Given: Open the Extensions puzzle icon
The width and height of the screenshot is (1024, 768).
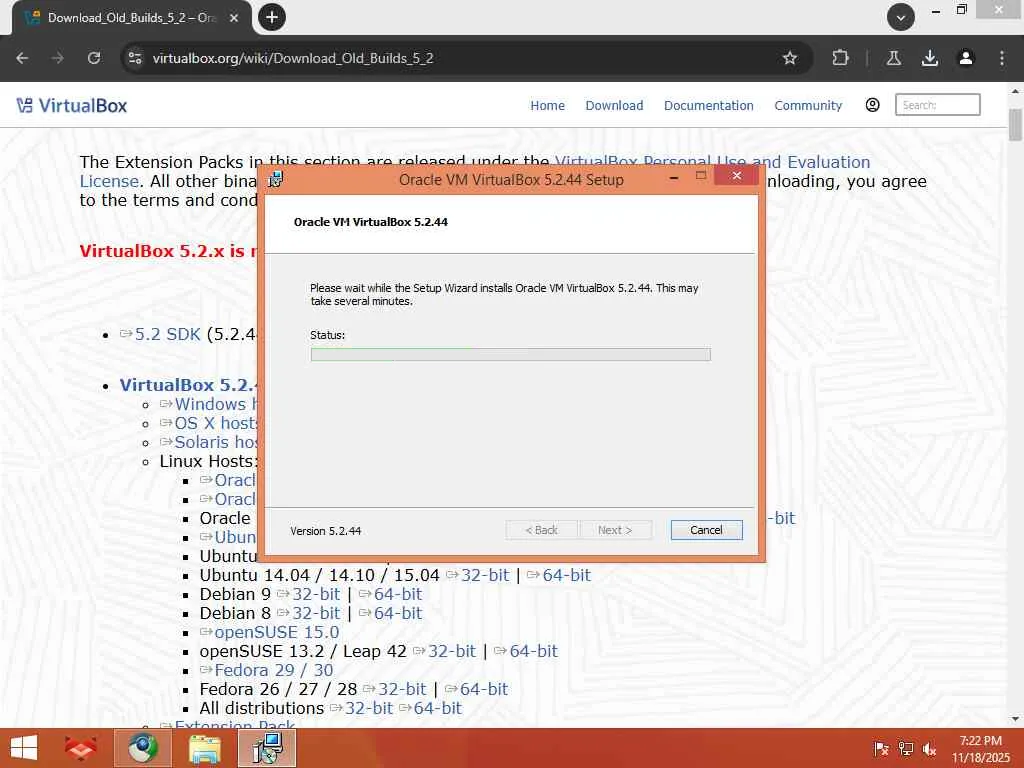Looking at the screenshot, I should 840,58.
